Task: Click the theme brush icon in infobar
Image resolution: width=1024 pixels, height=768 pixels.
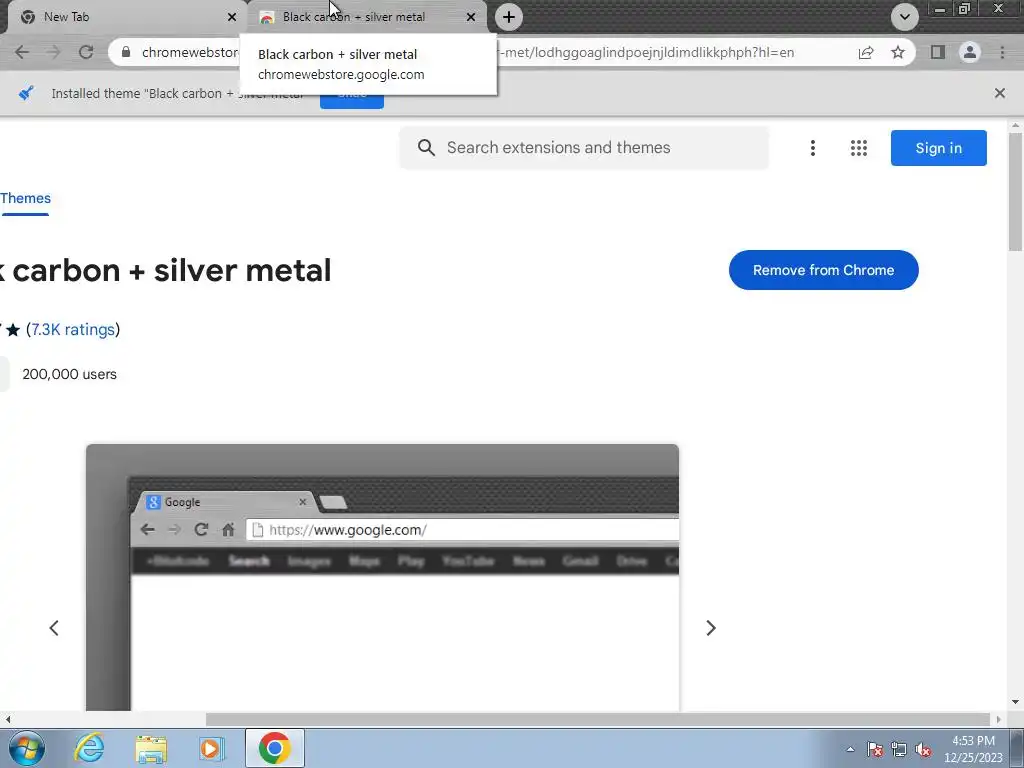Action: (26, 93)
